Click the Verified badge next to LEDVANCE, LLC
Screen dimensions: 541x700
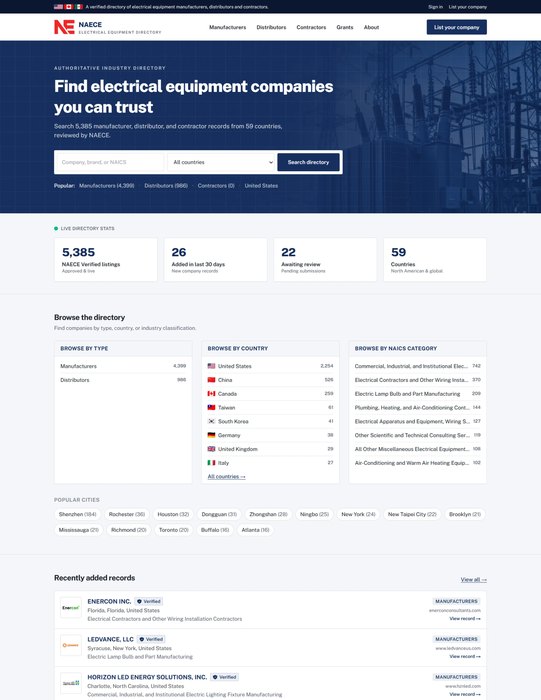point(151,639)
